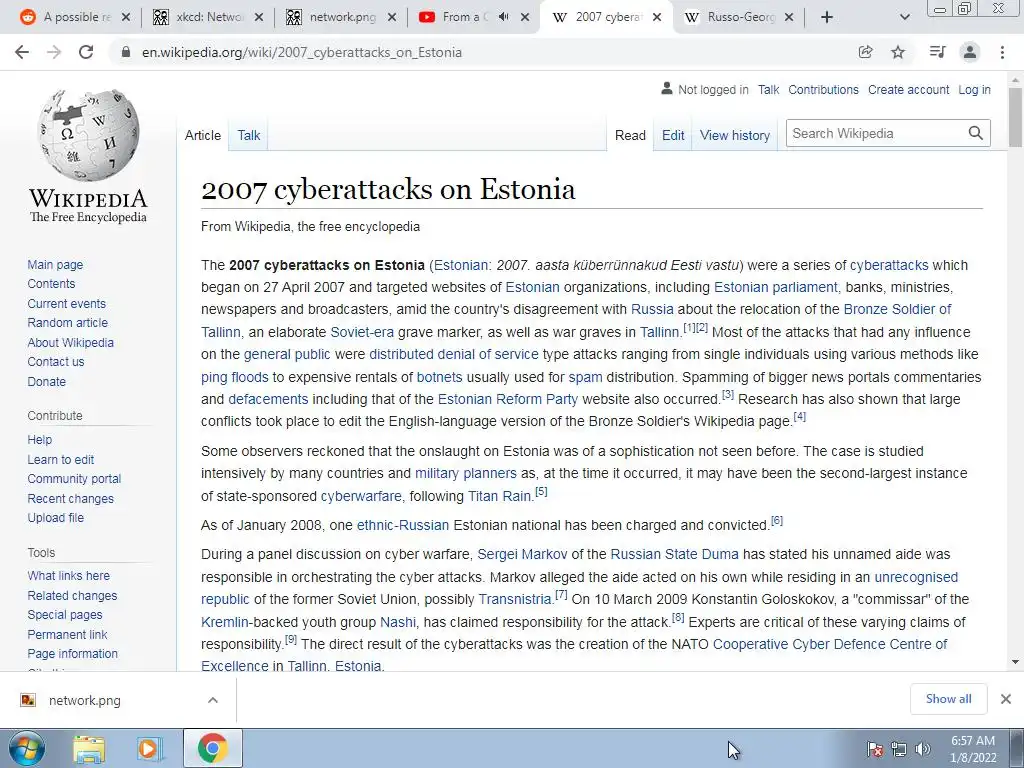Click Show all downloads button
Viewport: 1024px width, 768px height.
click(949, 699)
